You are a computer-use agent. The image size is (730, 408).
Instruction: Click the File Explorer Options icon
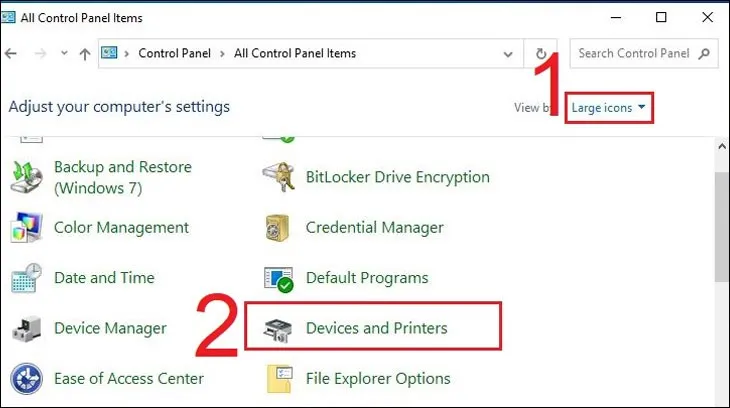coord(278,379)
